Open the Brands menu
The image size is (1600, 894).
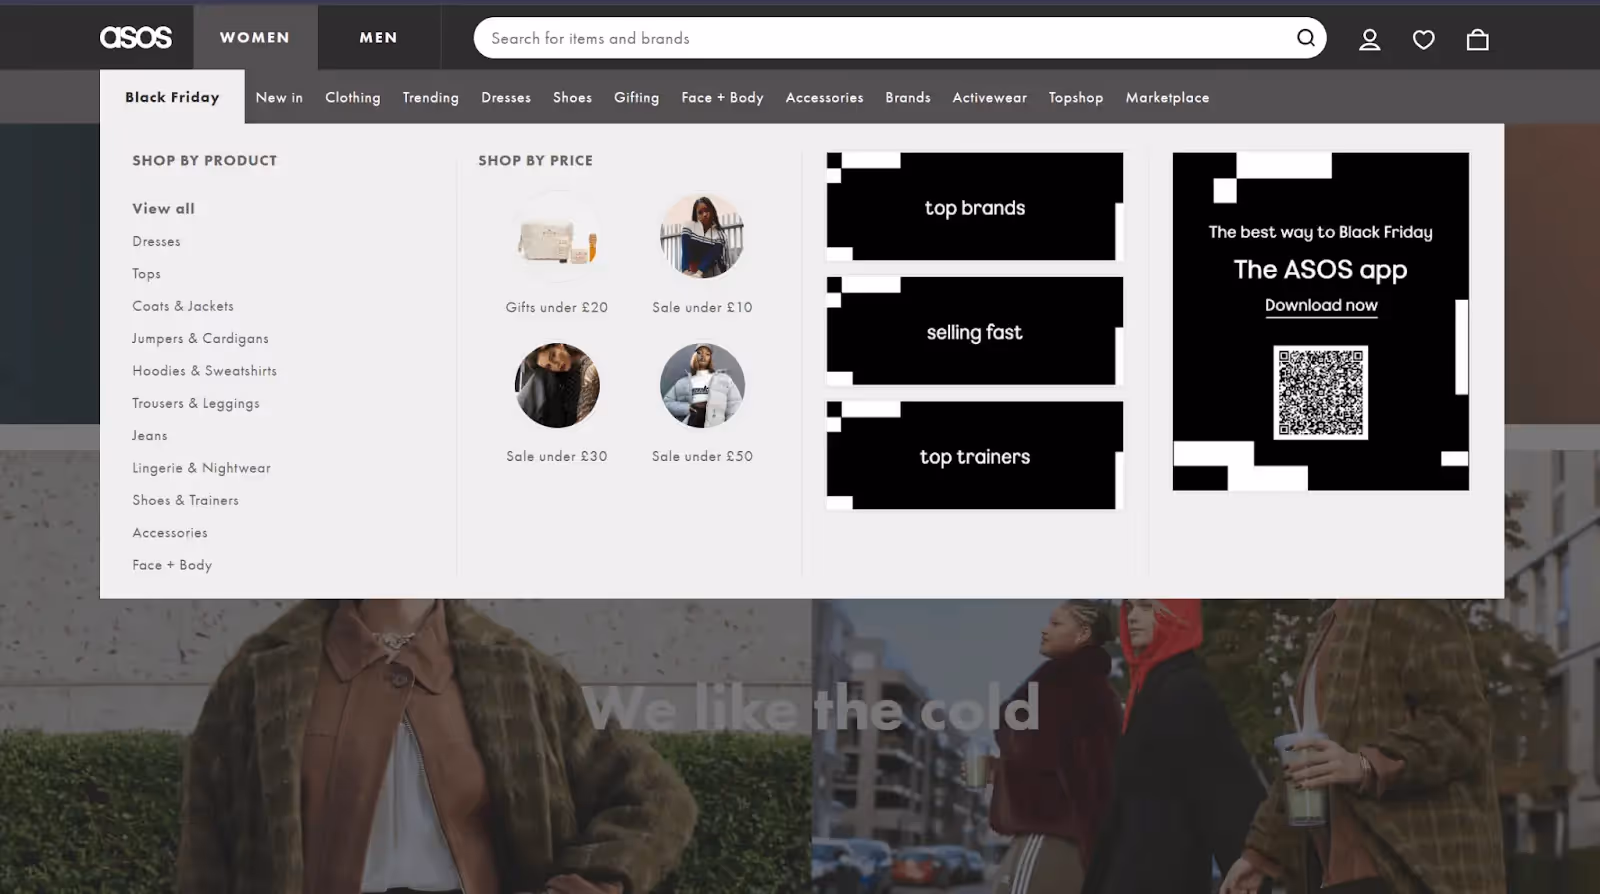(x=908, y=97)
